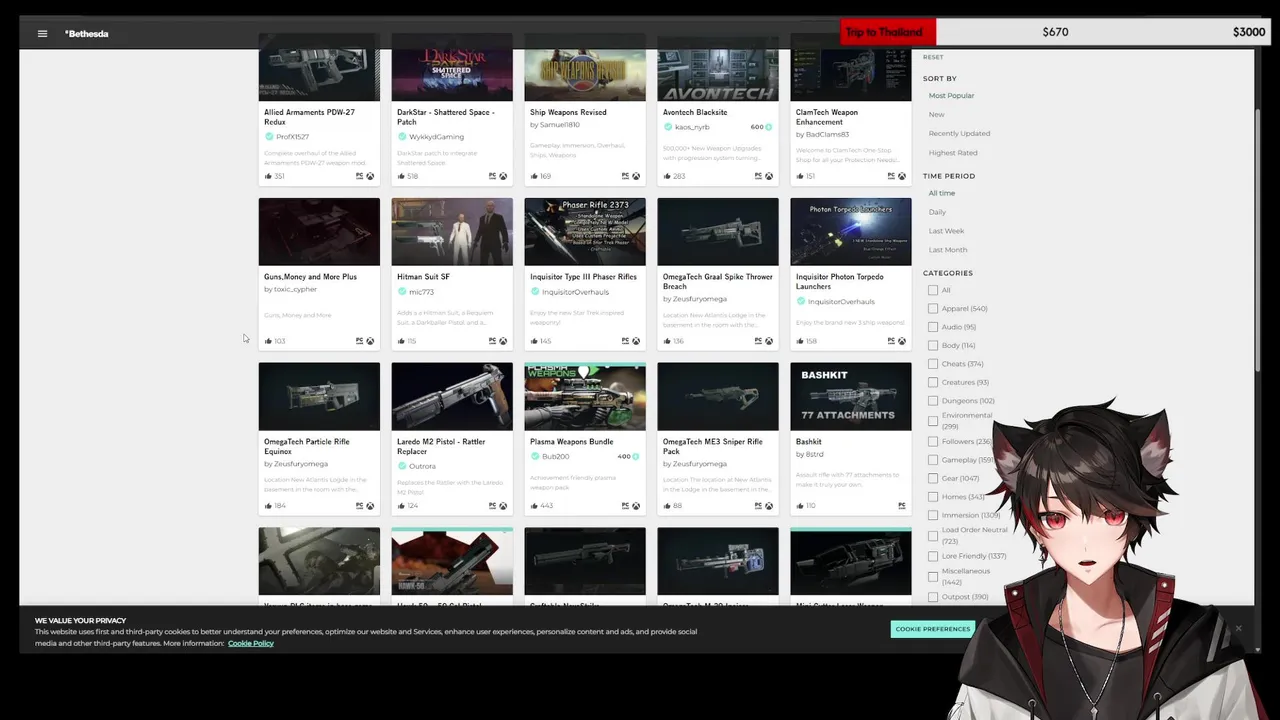Check the Gear (1047) category checkbox

click(x=933, y=478)
